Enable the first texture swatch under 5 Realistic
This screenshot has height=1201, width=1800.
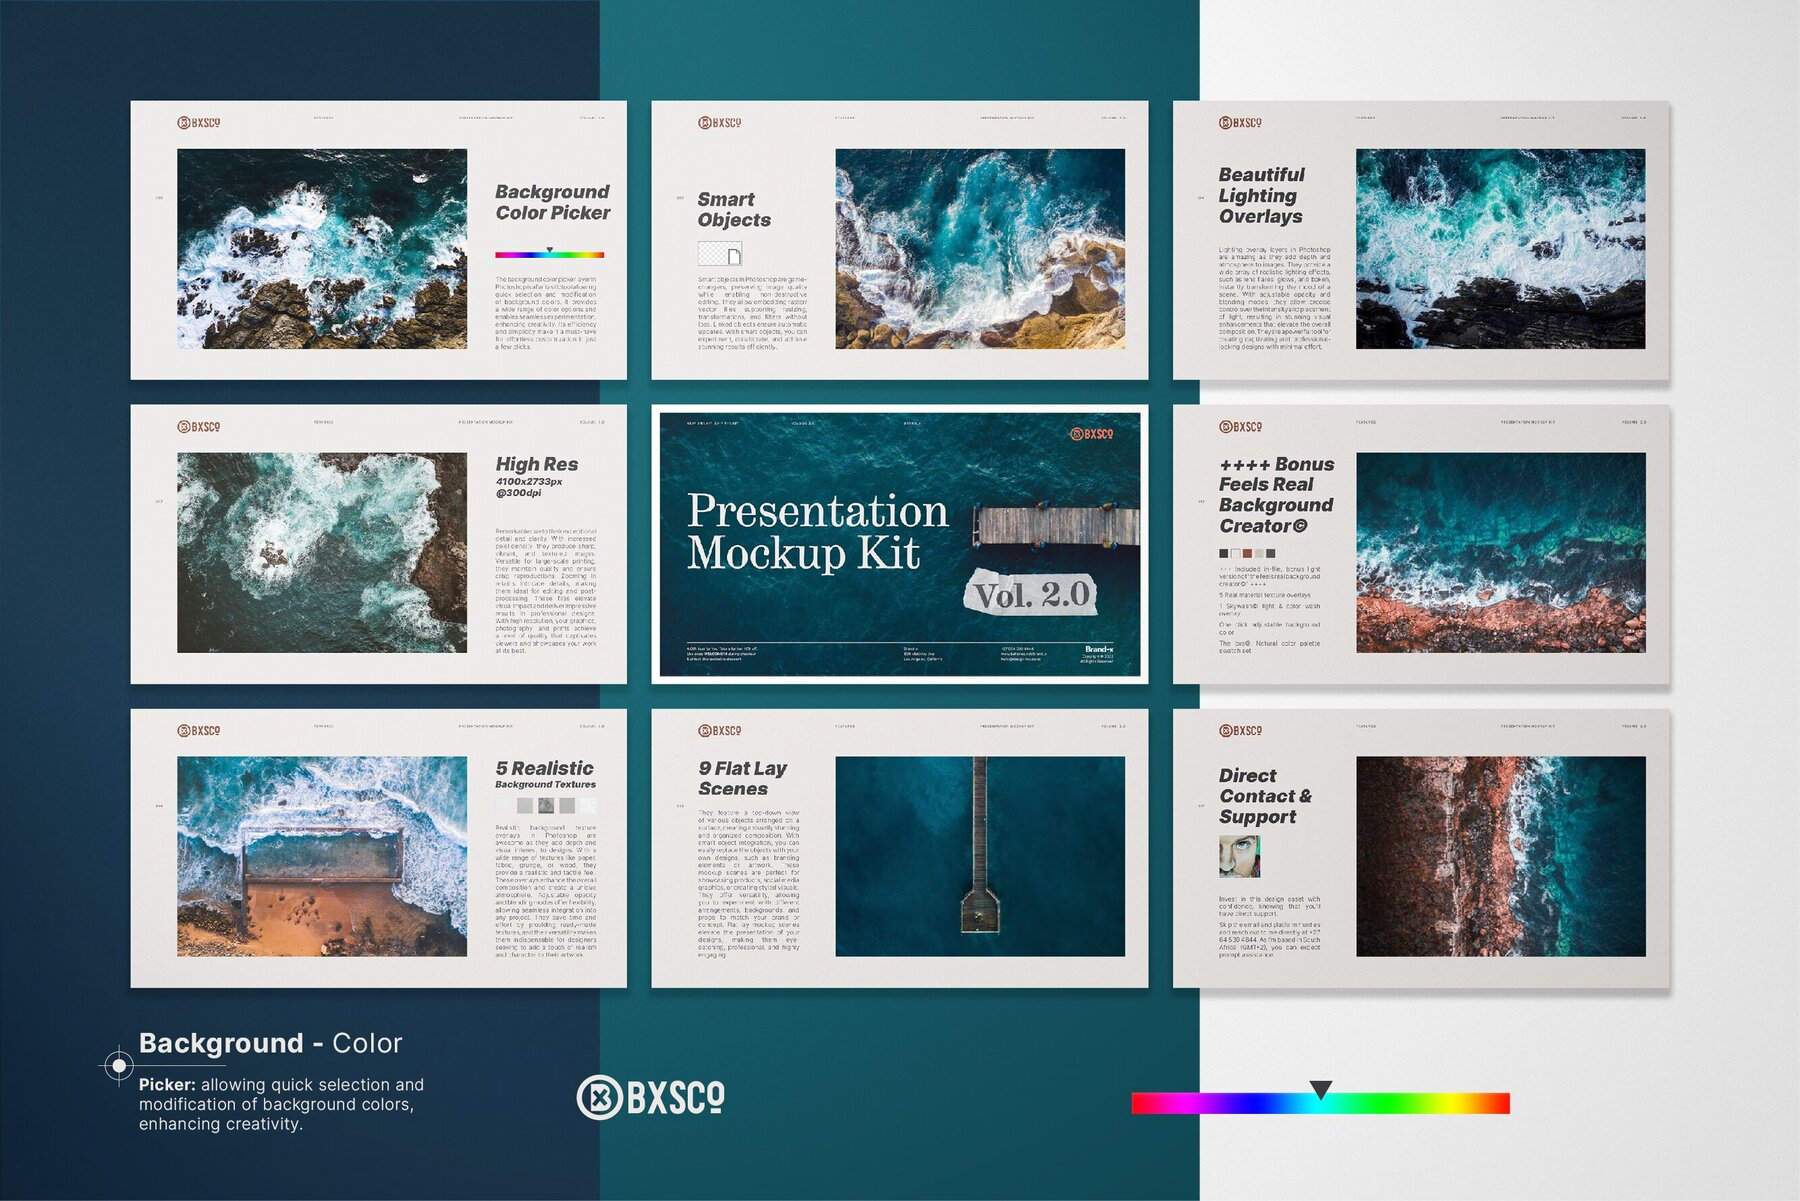[503, 806]
